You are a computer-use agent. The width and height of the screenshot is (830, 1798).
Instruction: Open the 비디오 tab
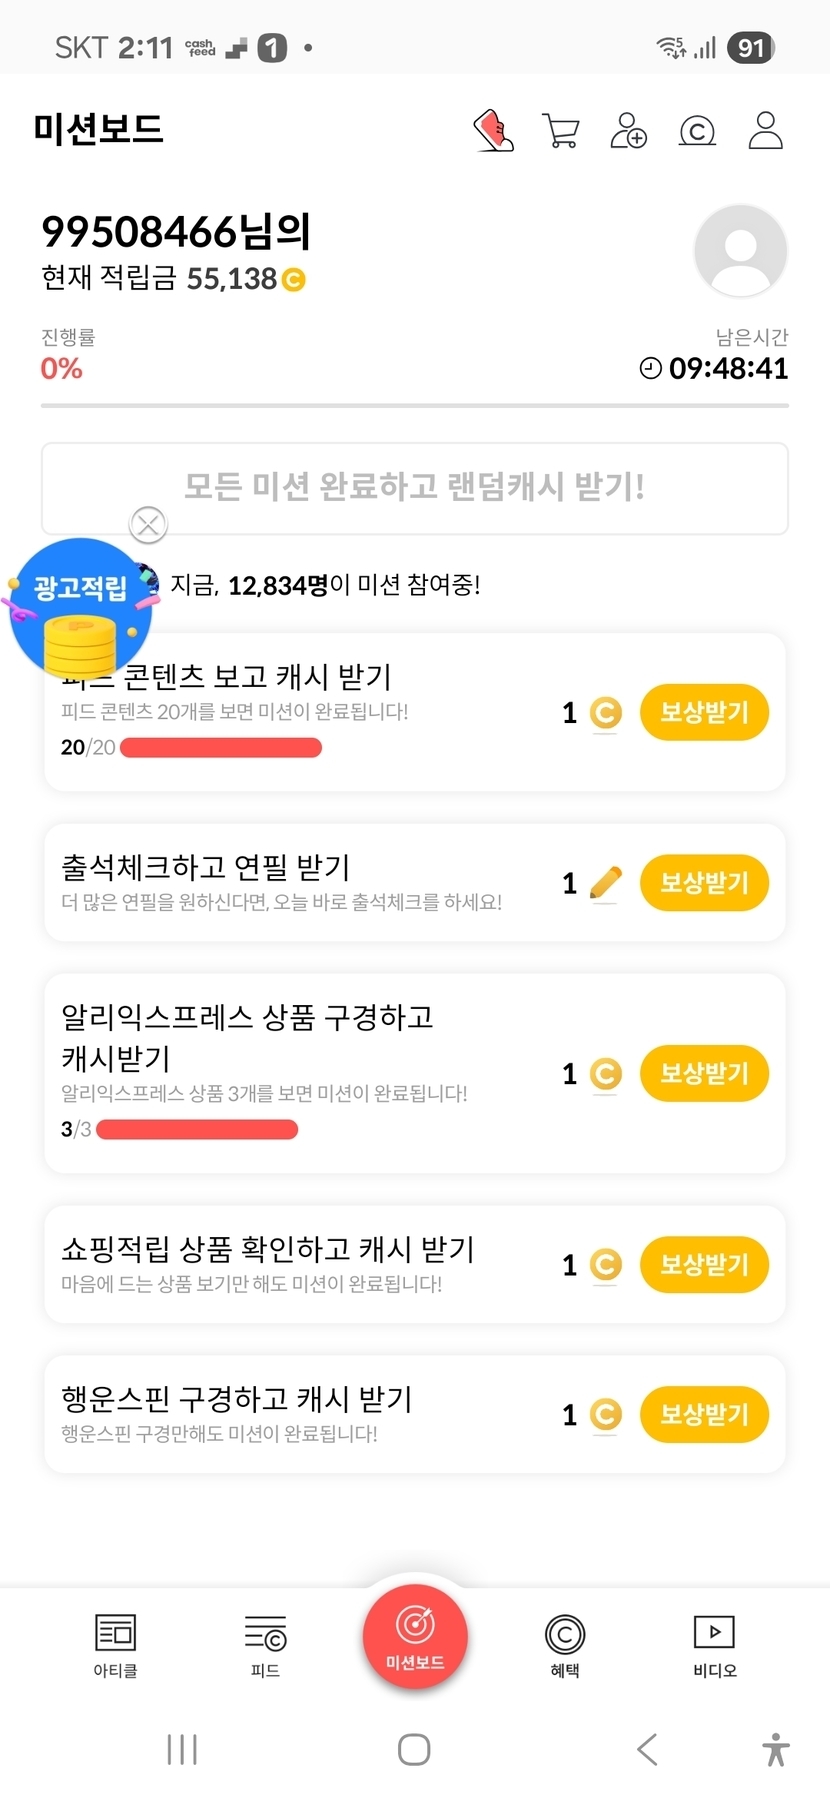(714, 1645)
